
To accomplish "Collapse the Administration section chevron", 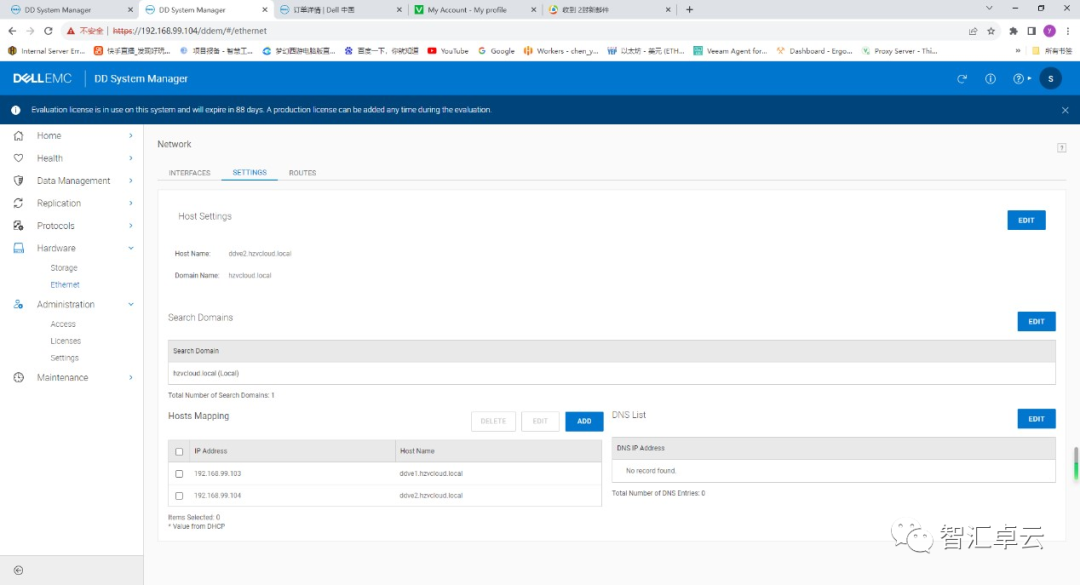I will click(131, 305).
